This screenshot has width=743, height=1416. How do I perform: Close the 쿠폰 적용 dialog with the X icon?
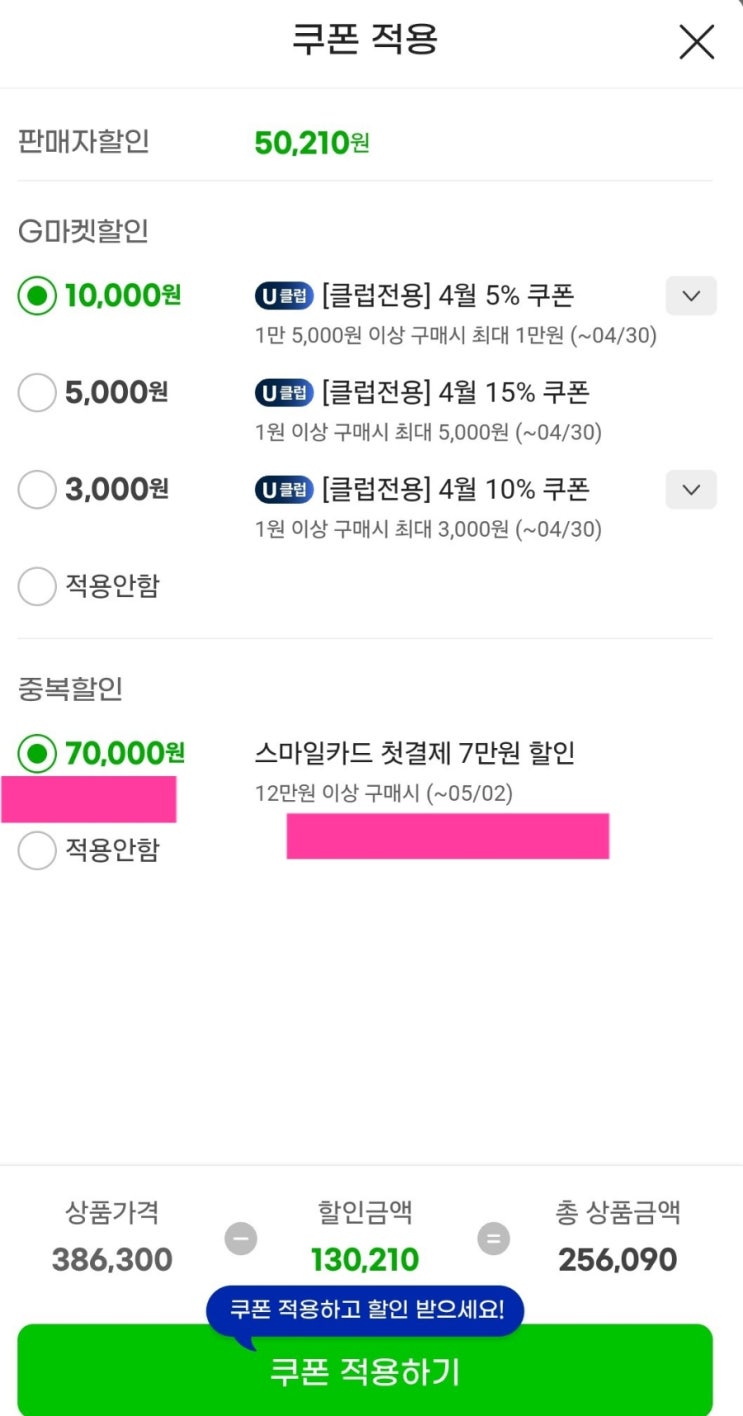click(x=696, y=42)
